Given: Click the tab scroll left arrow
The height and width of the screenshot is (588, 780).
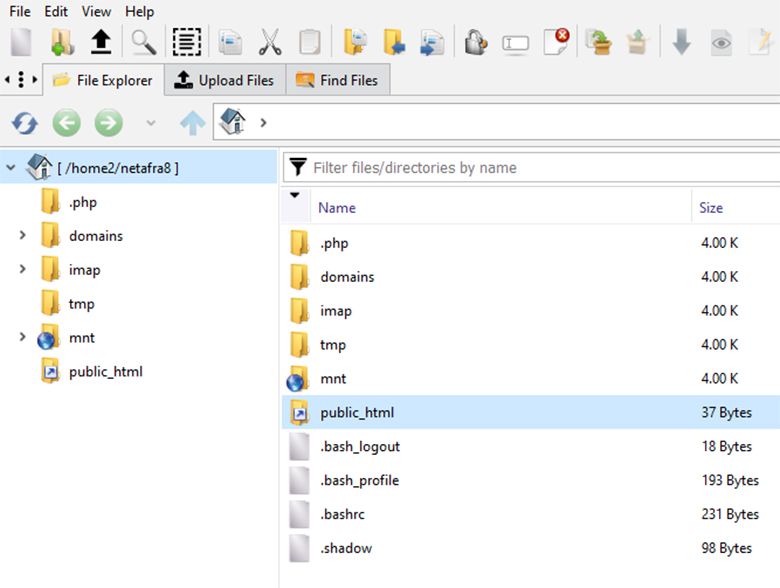Looking at the screenshot, I should [7, 80].
